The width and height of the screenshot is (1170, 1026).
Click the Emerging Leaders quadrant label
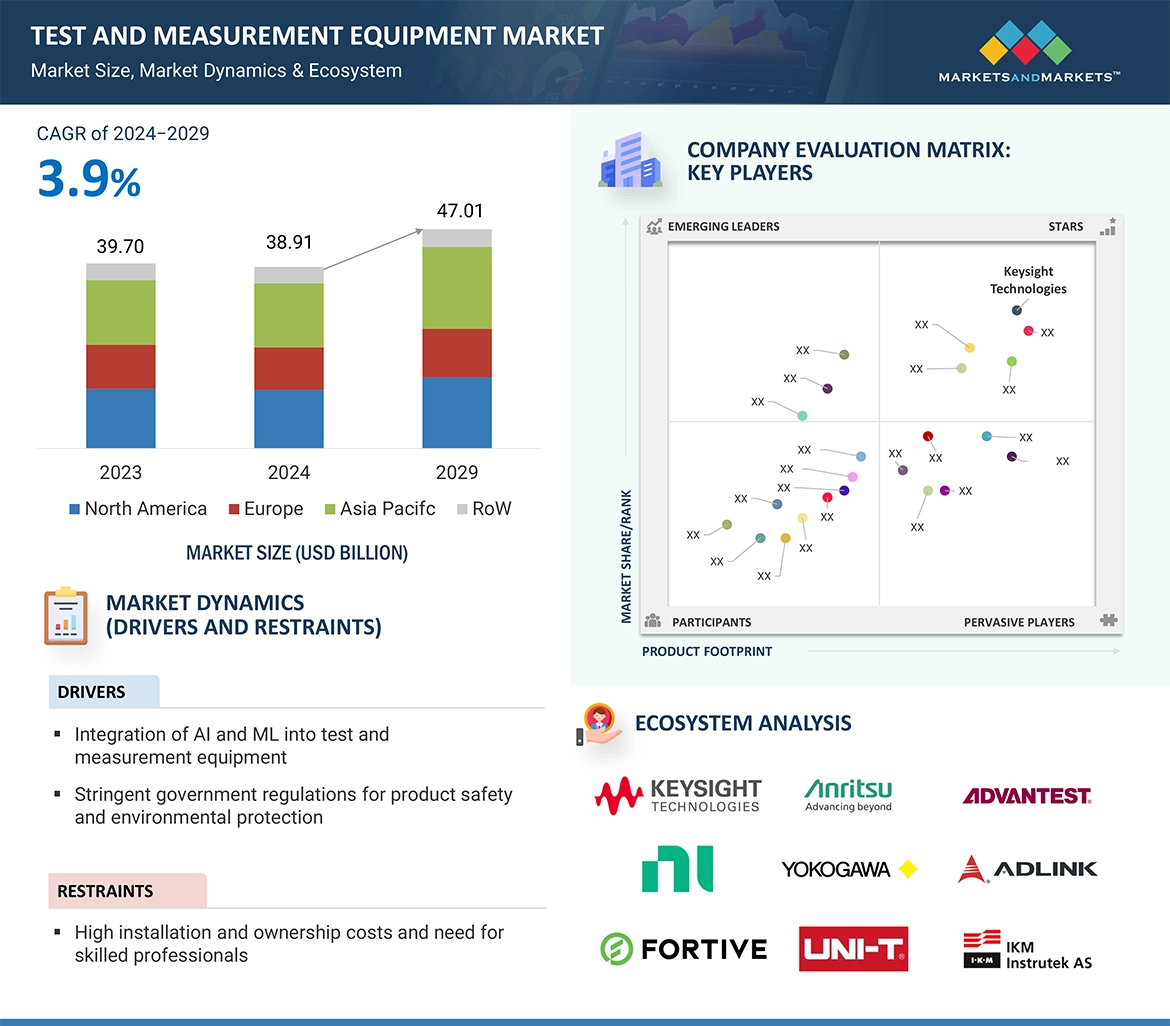coord(723,227)
